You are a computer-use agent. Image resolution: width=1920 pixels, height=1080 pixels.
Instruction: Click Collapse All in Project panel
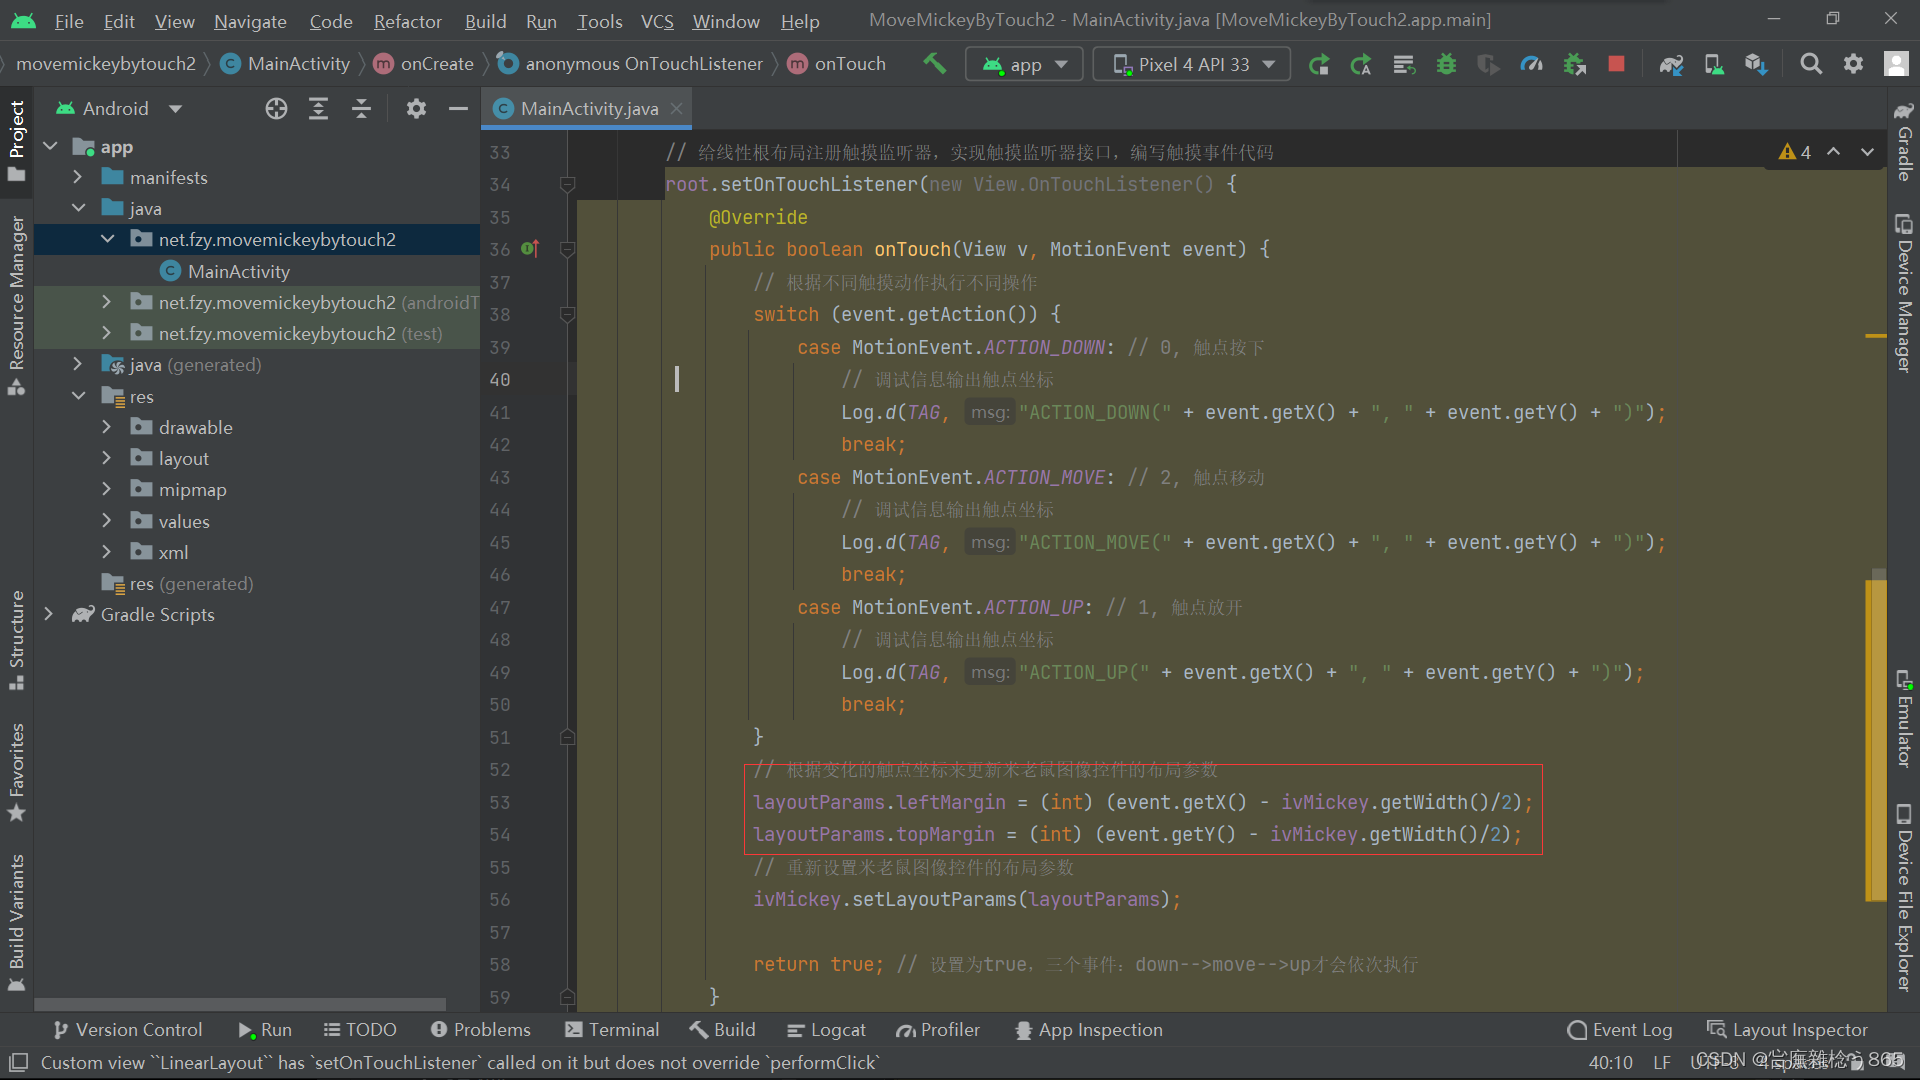(361, 109)
